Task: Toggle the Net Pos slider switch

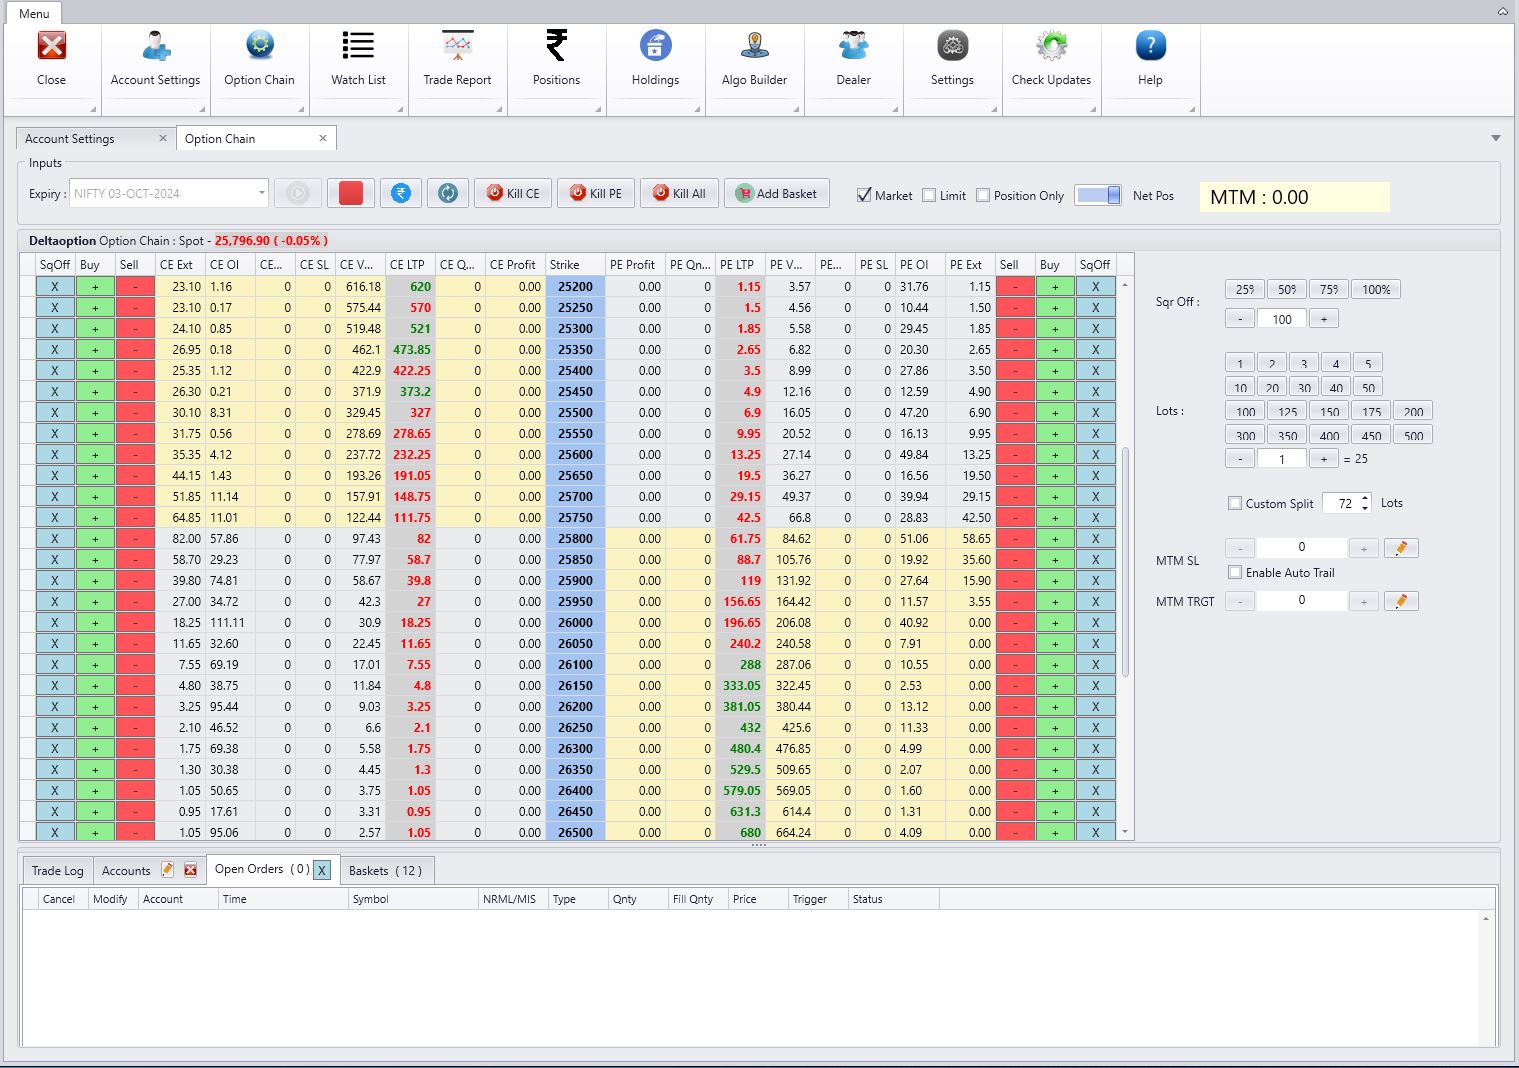Action: (x=1098, y=196)
